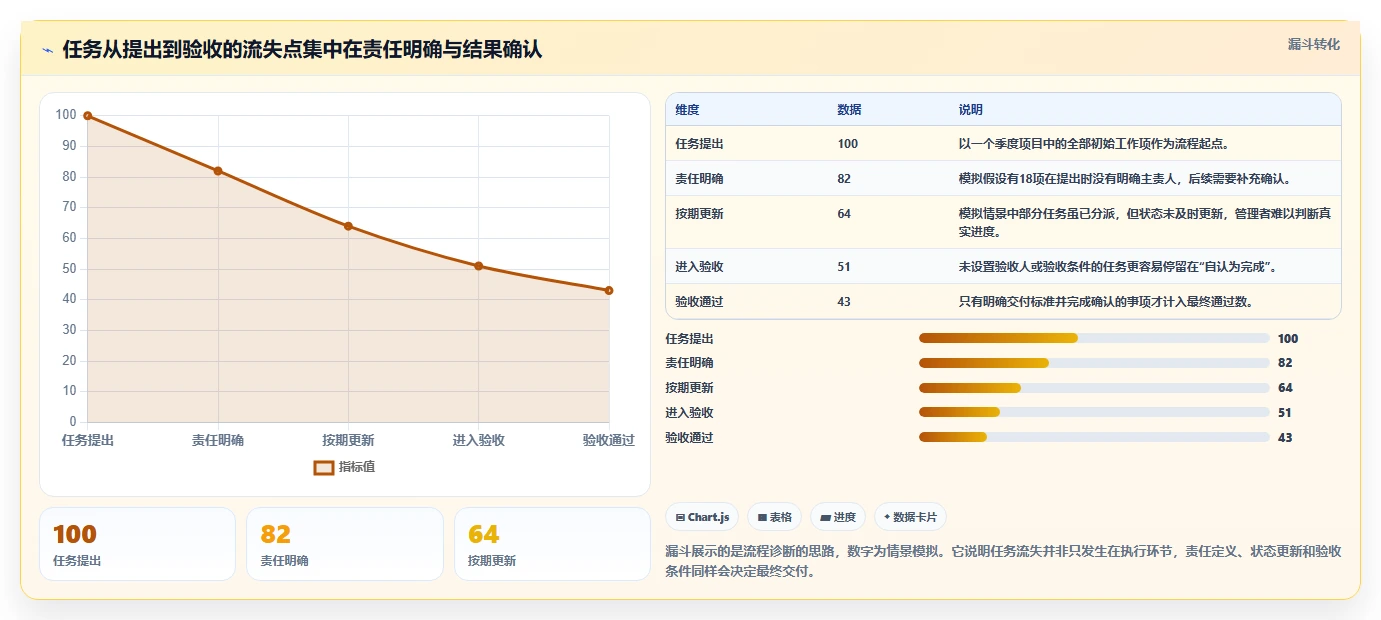Click the 漏斗转化 tag in the header

(1313, 44)
